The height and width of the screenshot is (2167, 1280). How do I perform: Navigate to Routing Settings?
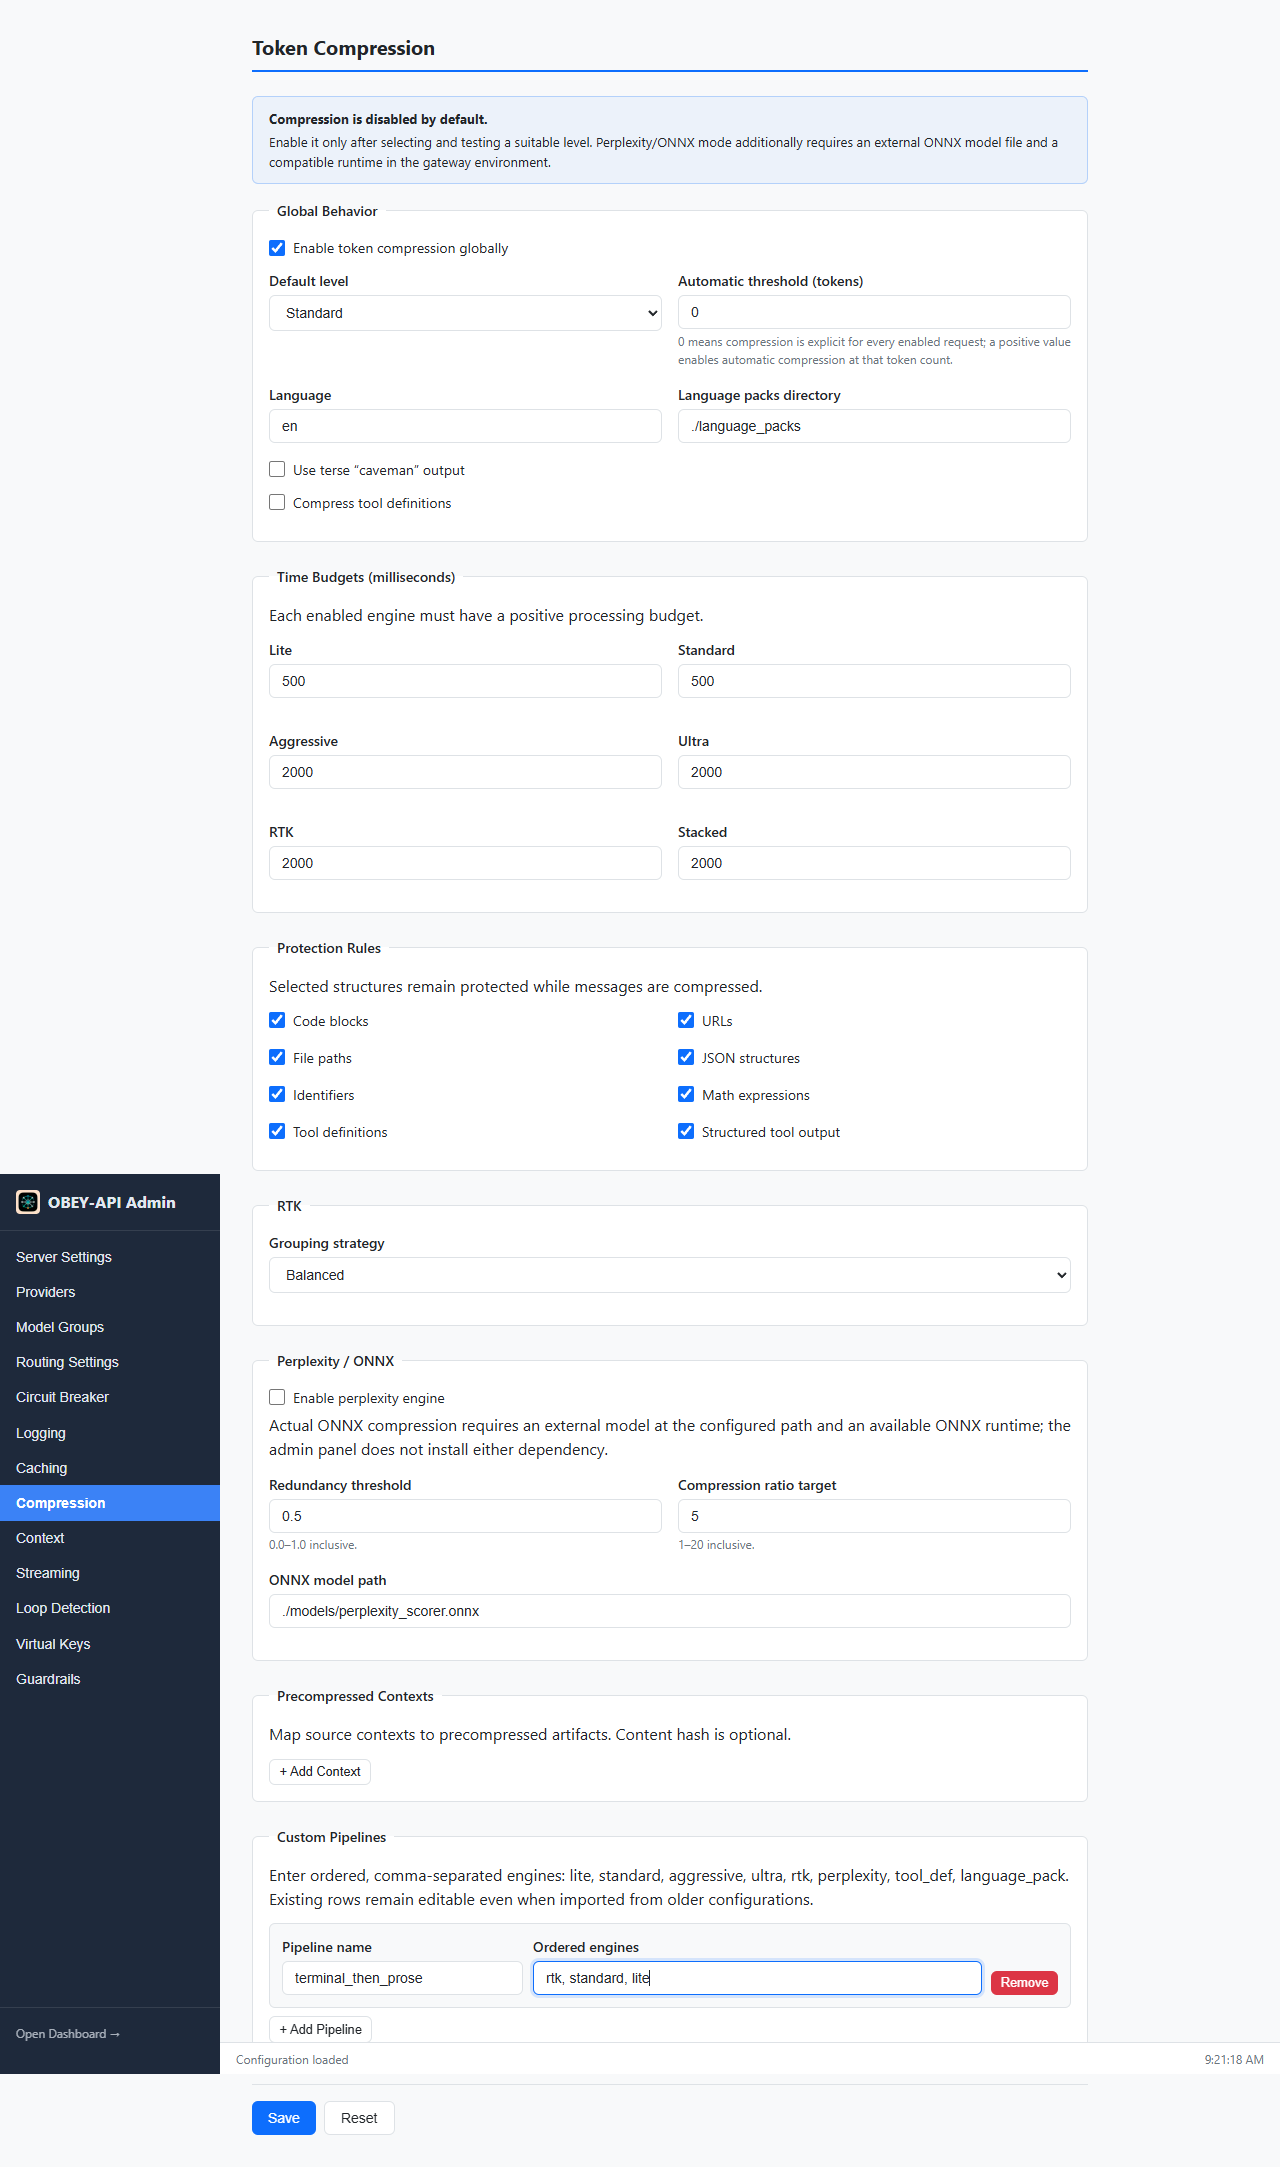(x=110, y=1362)
